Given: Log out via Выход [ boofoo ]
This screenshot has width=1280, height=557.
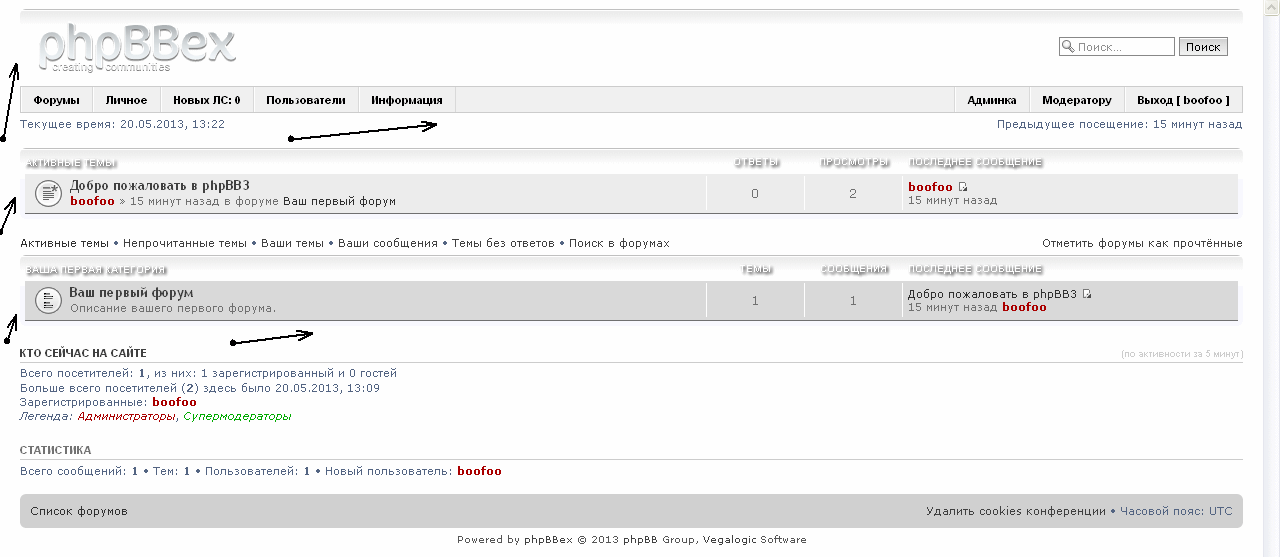Looking at the screenshot, I should coord(1184,100).
